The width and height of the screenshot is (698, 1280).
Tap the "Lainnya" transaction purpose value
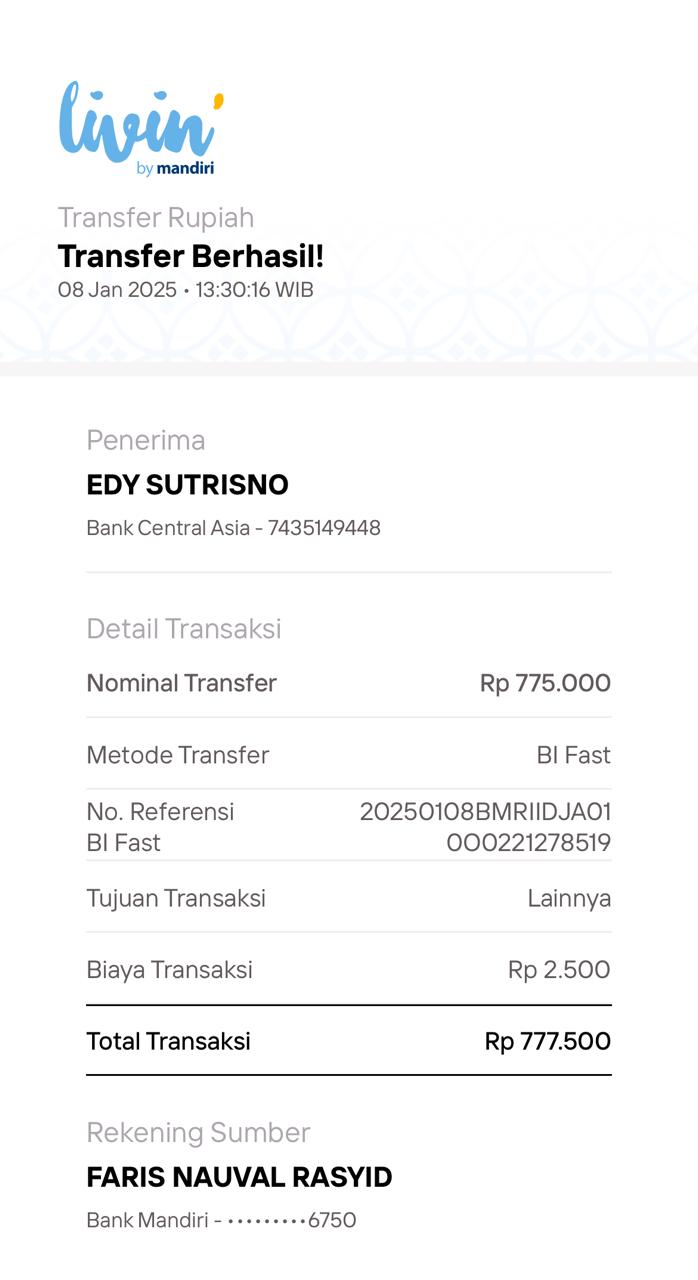coord(569,898)
